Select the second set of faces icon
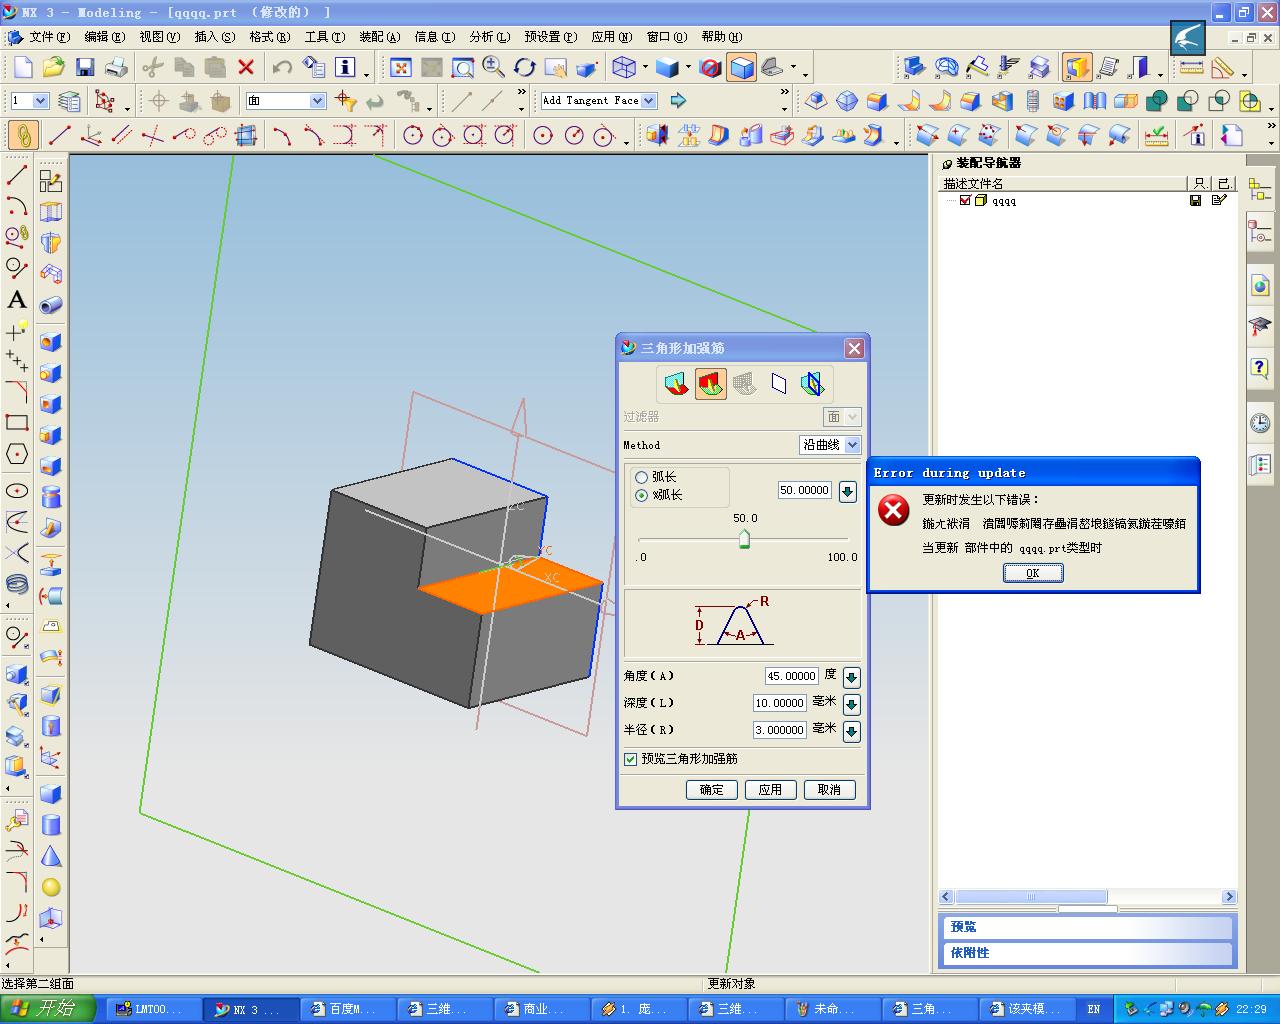The height and width of the screenshot is (1024, 1280). pyautogui.click(x=711, y=384)
